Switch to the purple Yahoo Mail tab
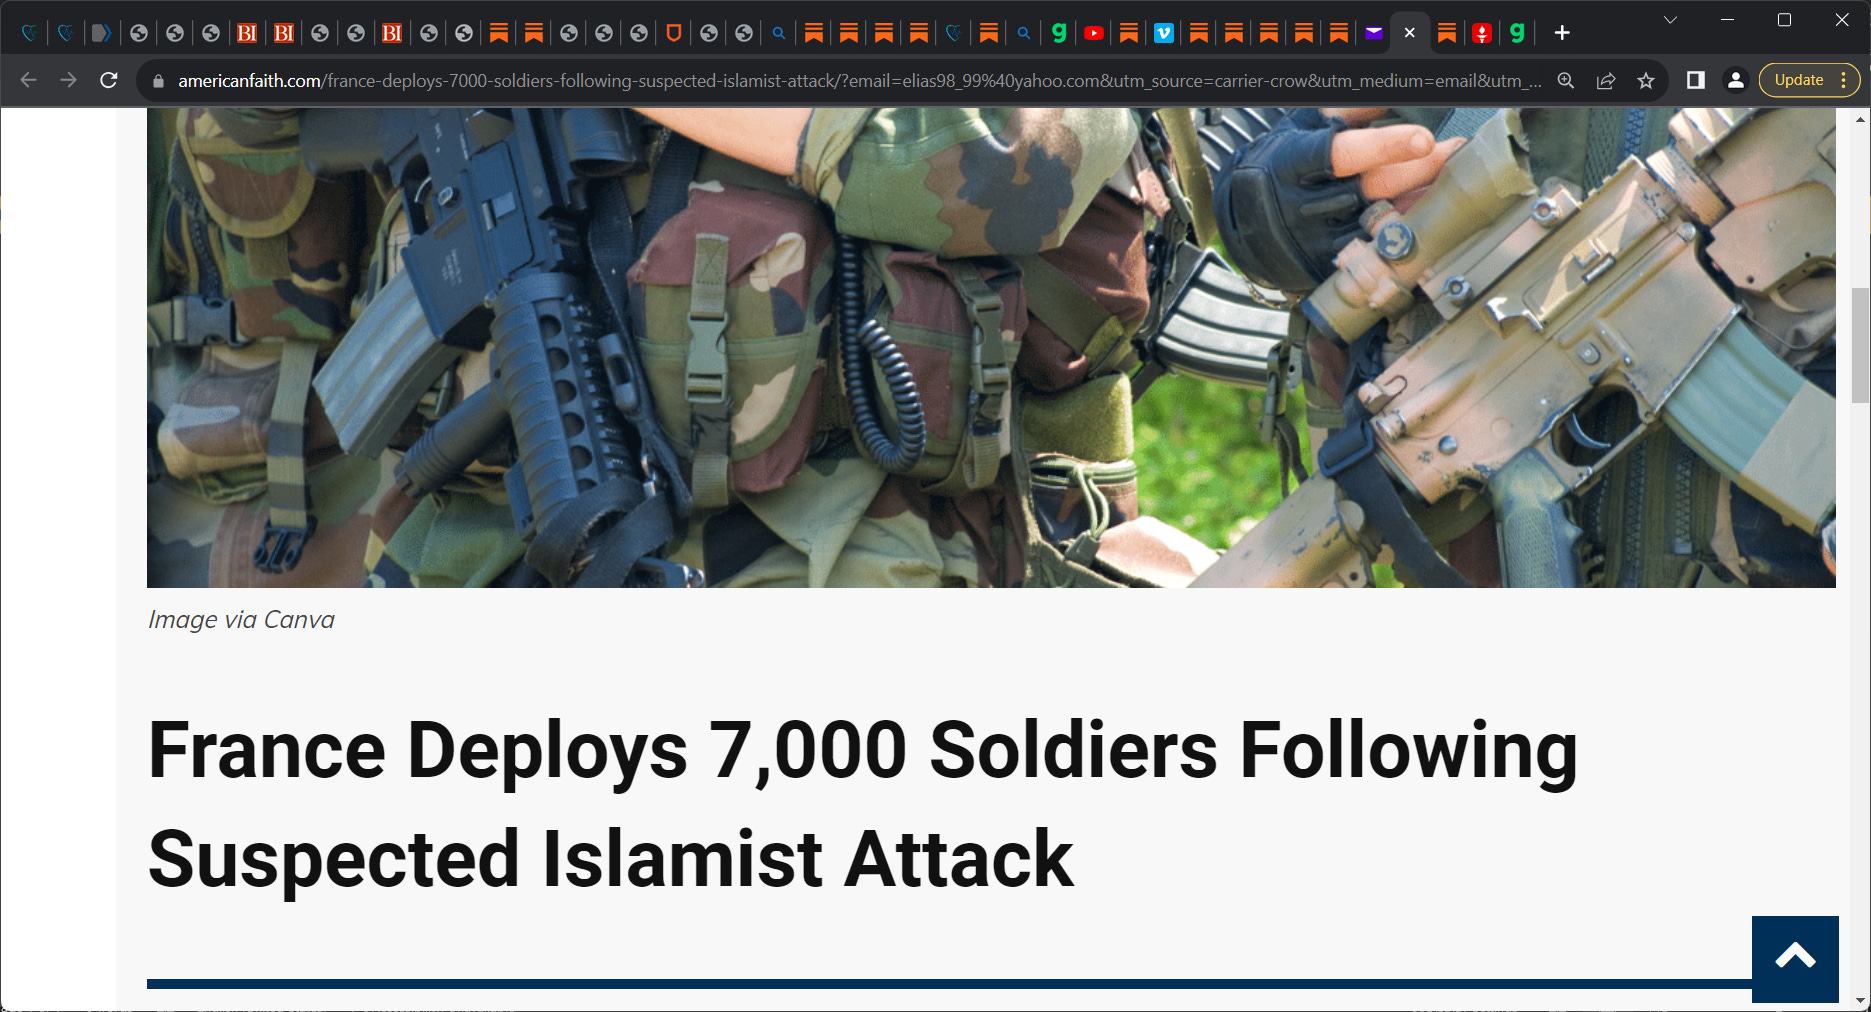Image resolution: width=1871 pixels, height=1012 pixels. (x=1374, y=33)
